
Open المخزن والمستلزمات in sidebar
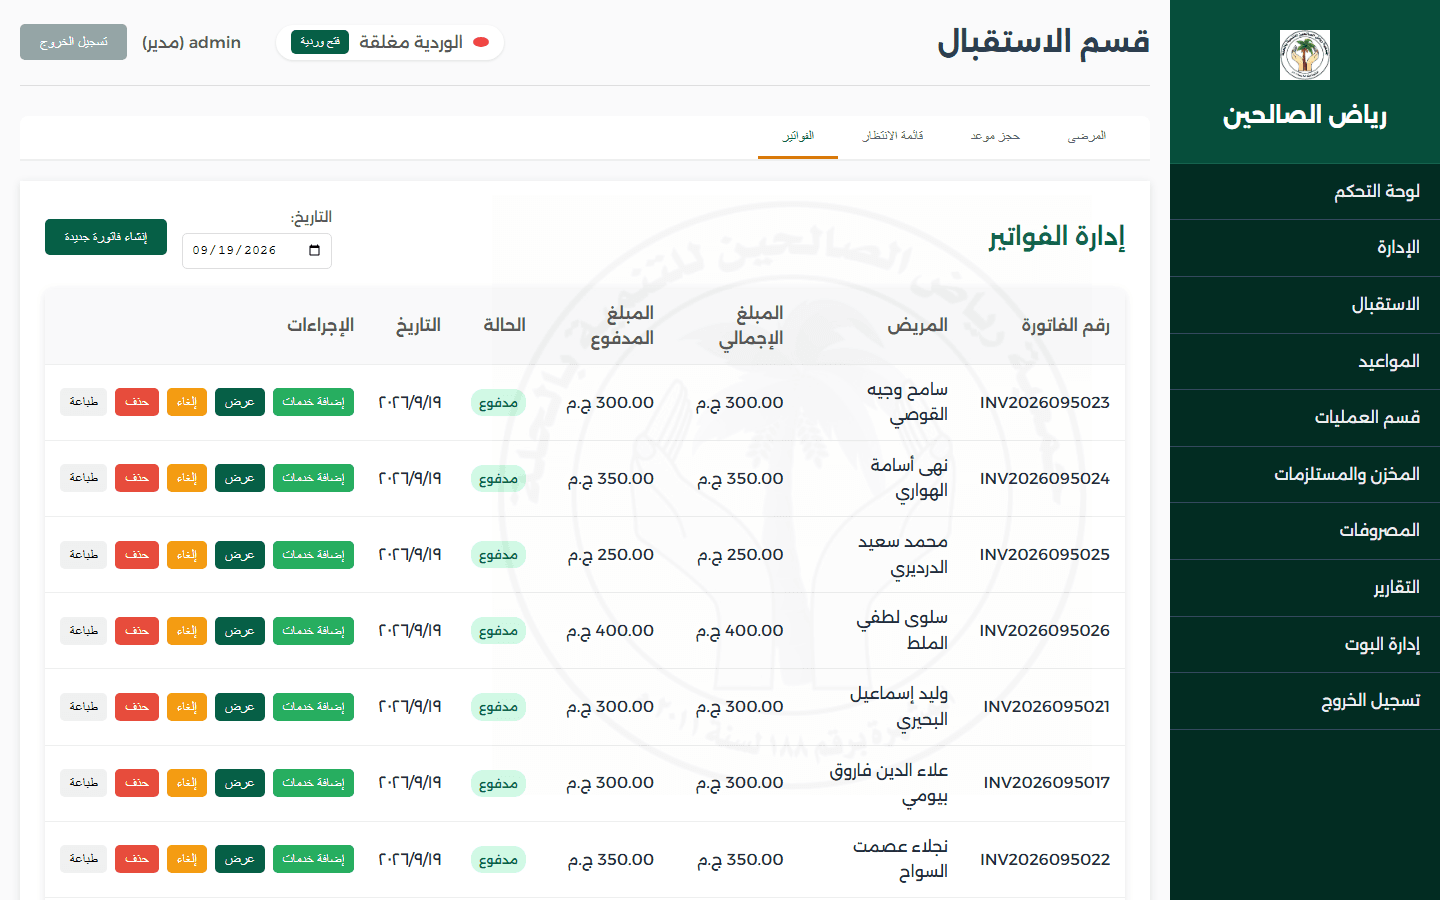click(x=1305, y=474)
